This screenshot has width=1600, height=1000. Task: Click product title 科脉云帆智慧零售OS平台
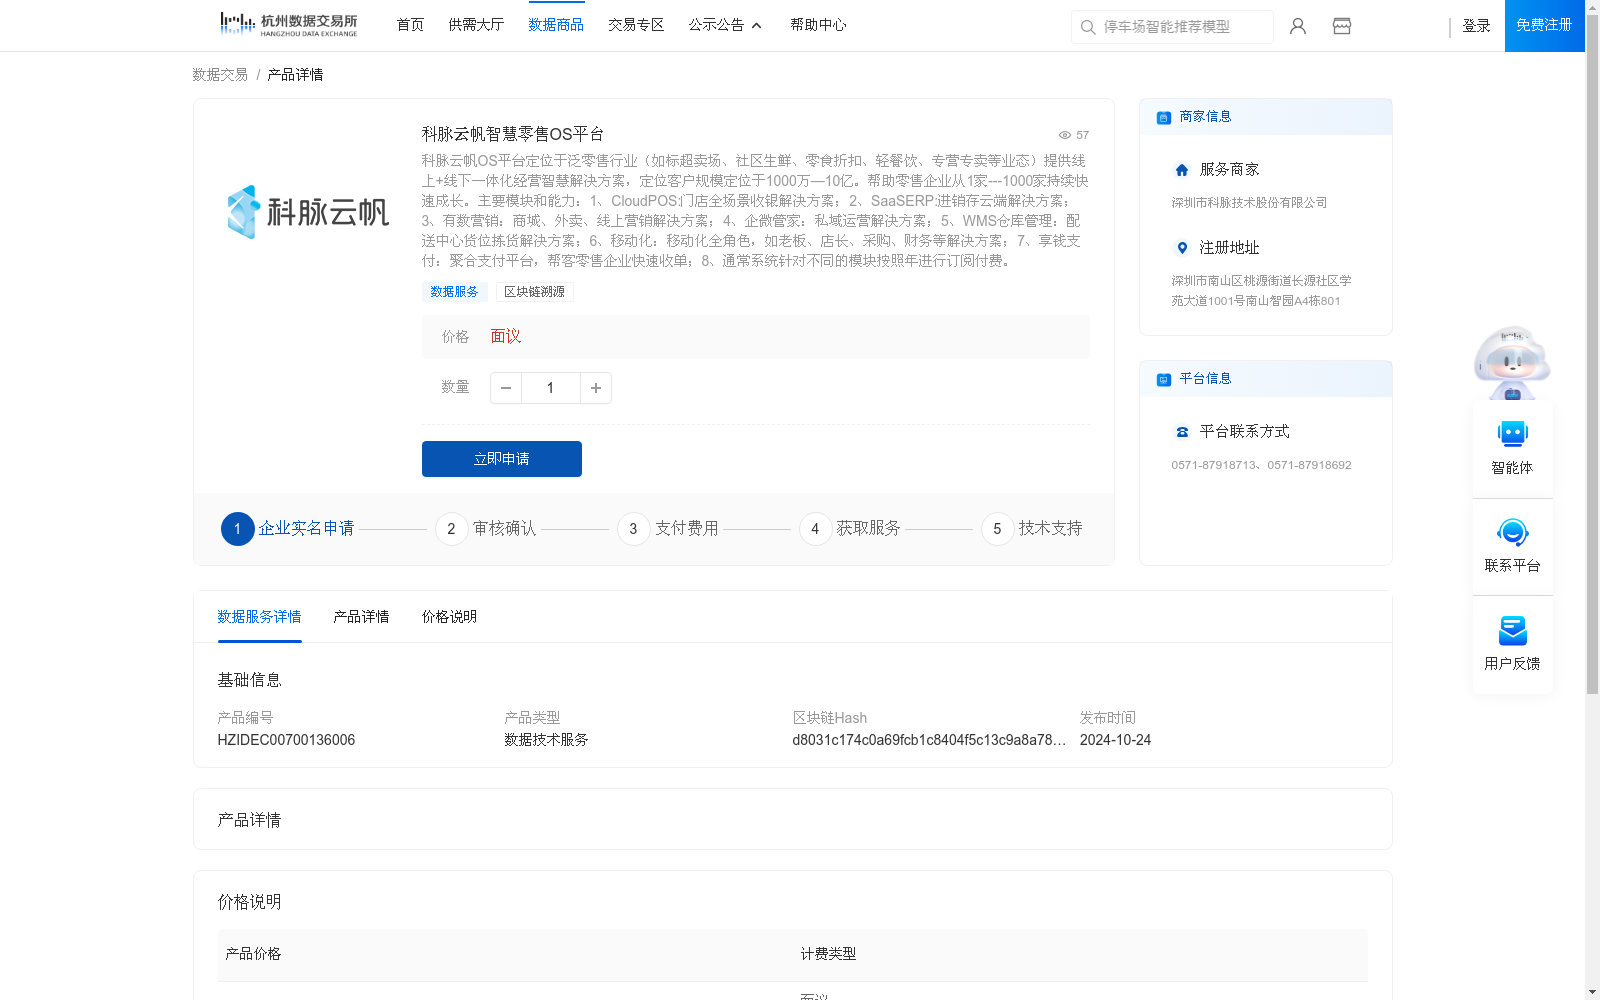point(513,134)
